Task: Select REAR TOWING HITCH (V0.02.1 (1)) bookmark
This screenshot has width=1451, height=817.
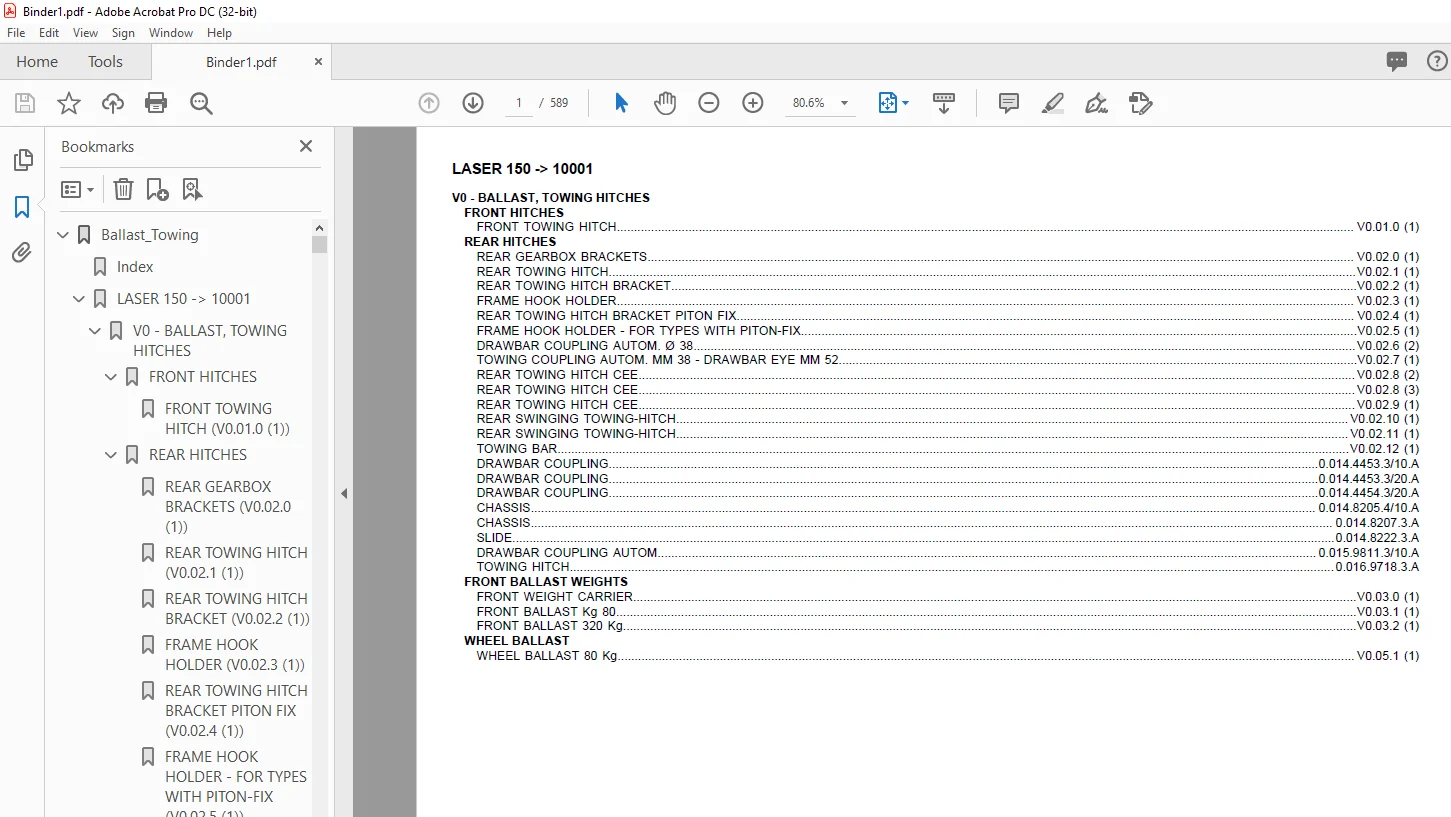Action: click(x=236, y=562)
